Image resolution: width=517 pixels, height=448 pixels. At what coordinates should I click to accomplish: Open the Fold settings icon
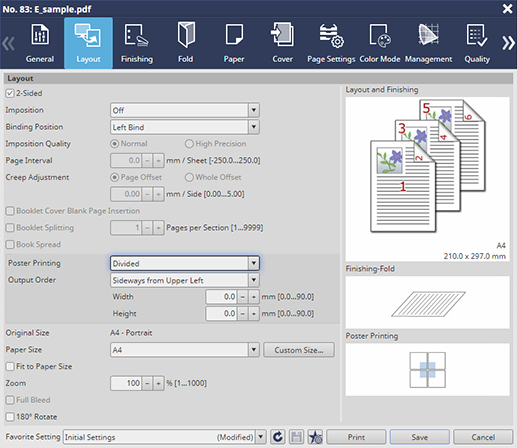coord(186,35)
